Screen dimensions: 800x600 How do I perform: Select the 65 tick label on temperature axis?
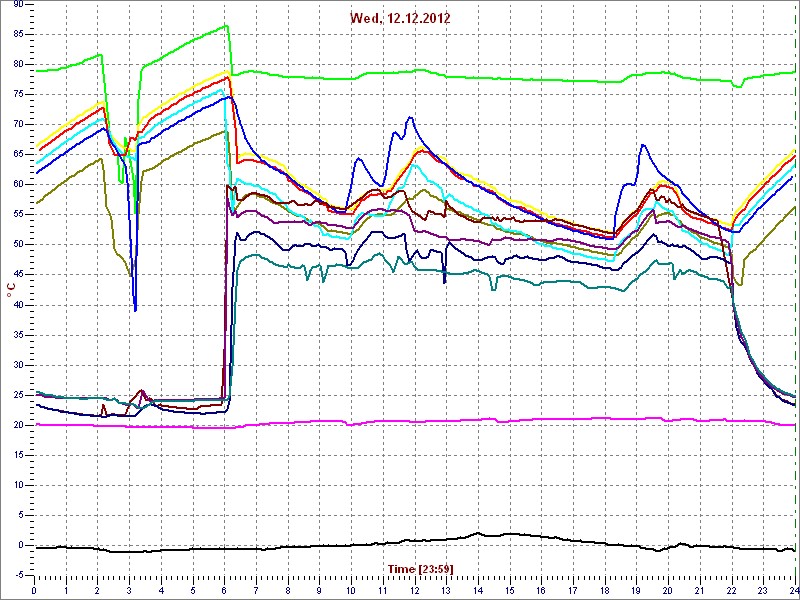17,155
